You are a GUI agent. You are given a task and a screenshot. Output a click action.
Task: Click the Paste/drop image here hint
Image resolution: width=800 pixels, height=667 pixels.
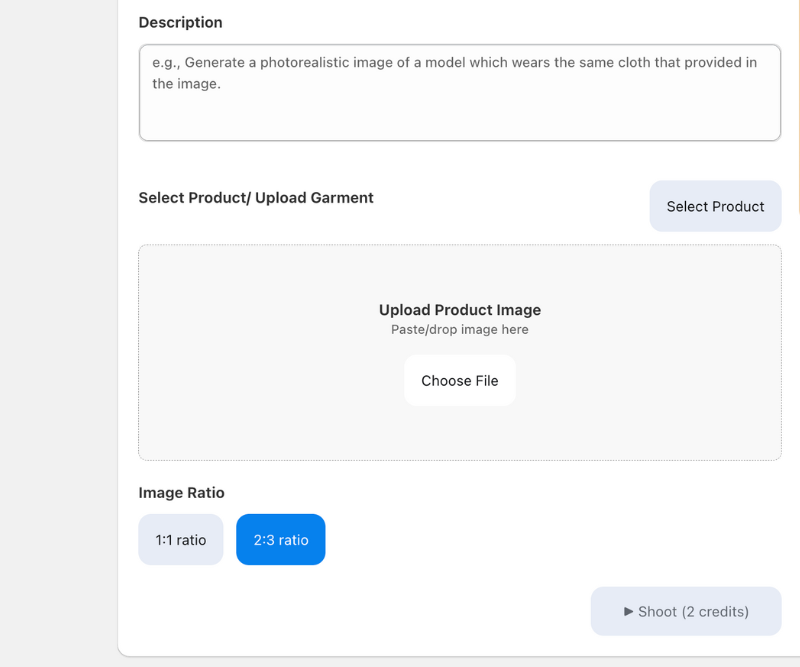pyautogui.click(x=460, y=330)
